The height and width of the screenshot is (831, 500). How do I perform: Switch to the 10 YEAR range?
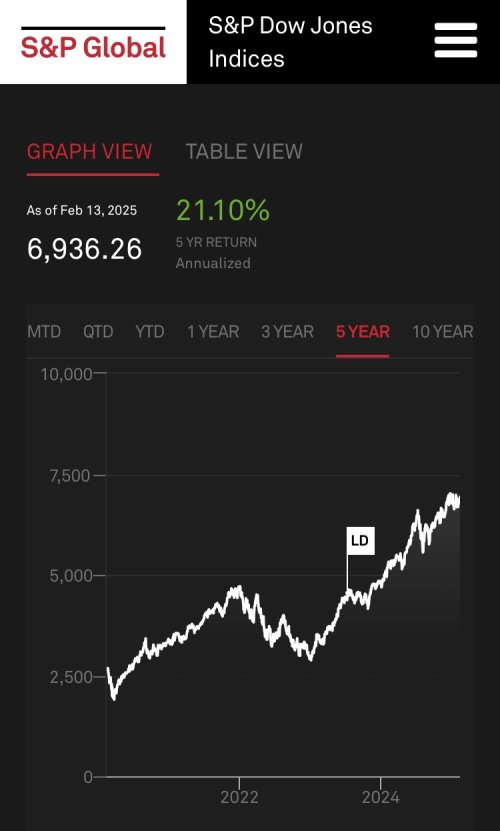tap(443, 332)
